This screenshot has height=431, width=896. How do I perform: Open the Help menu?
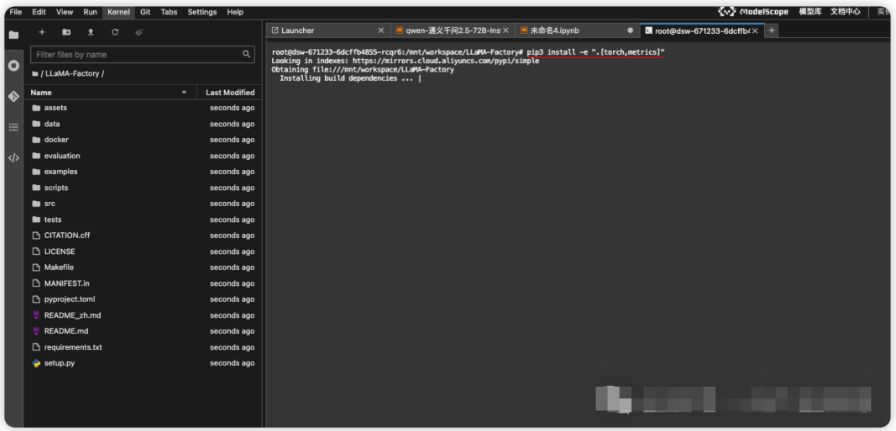pyautogui.click(x=235, y=11)
